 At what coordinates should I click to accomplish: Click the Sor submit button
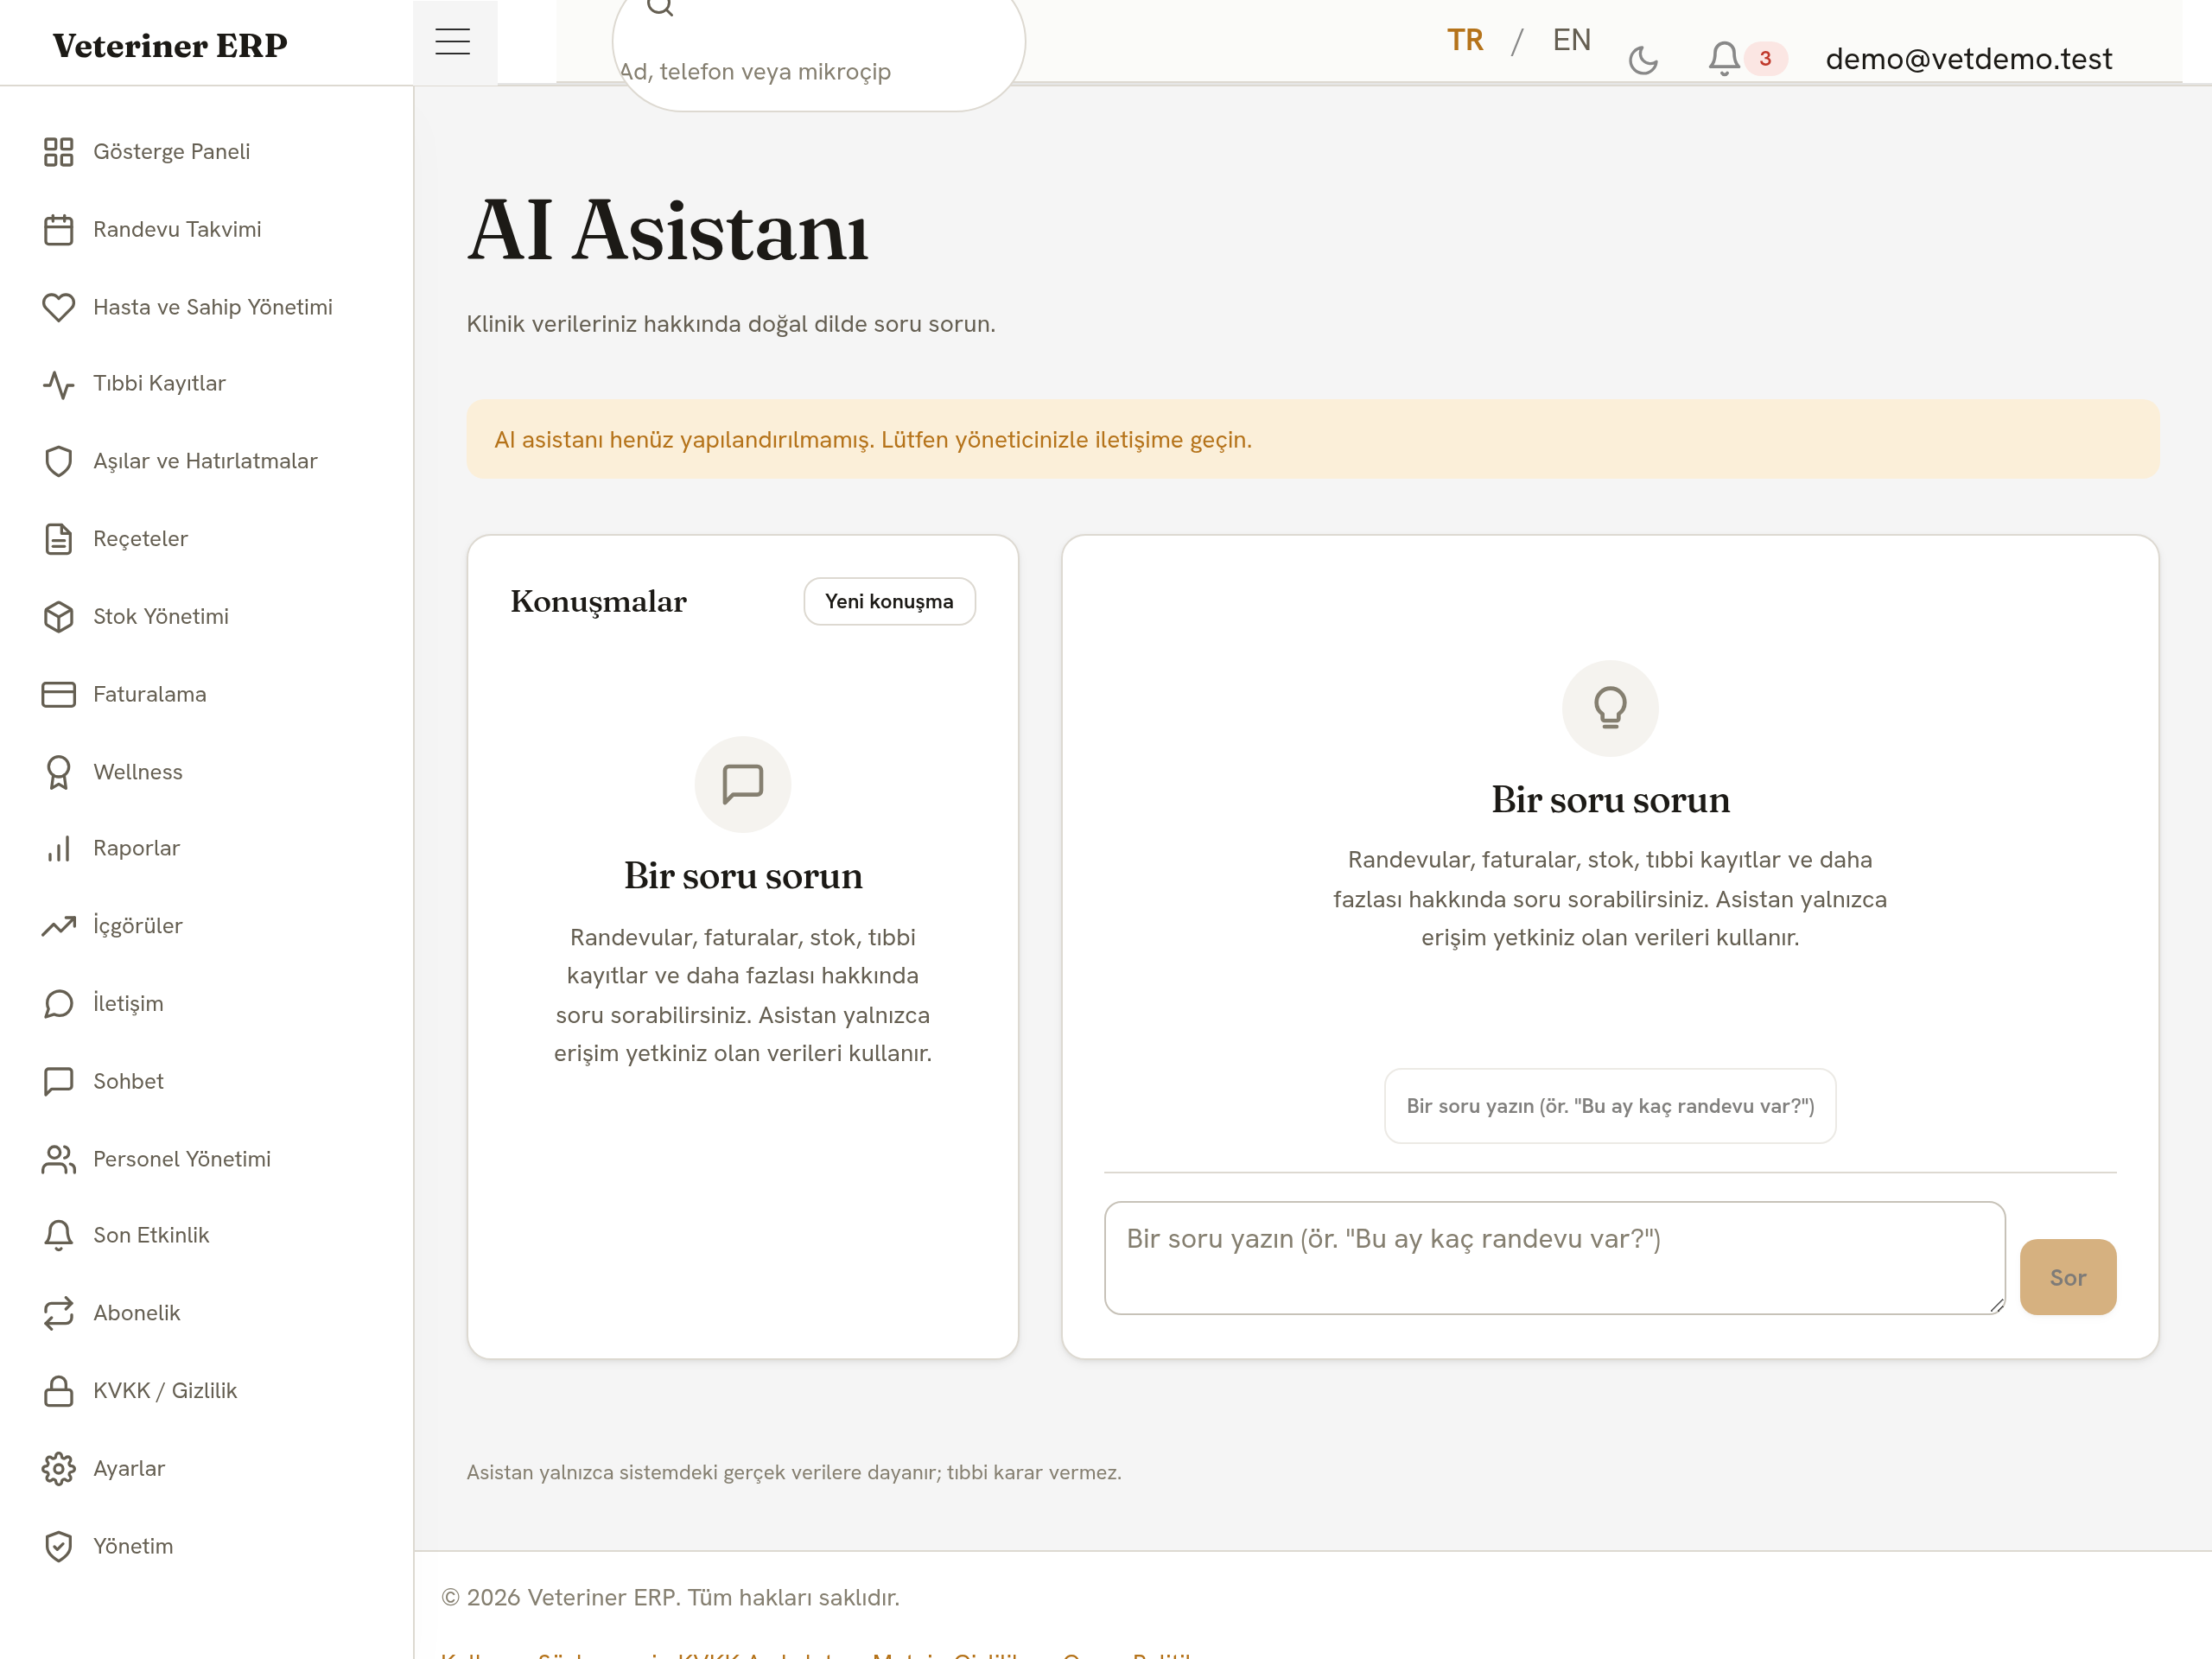[2068, 1277]
